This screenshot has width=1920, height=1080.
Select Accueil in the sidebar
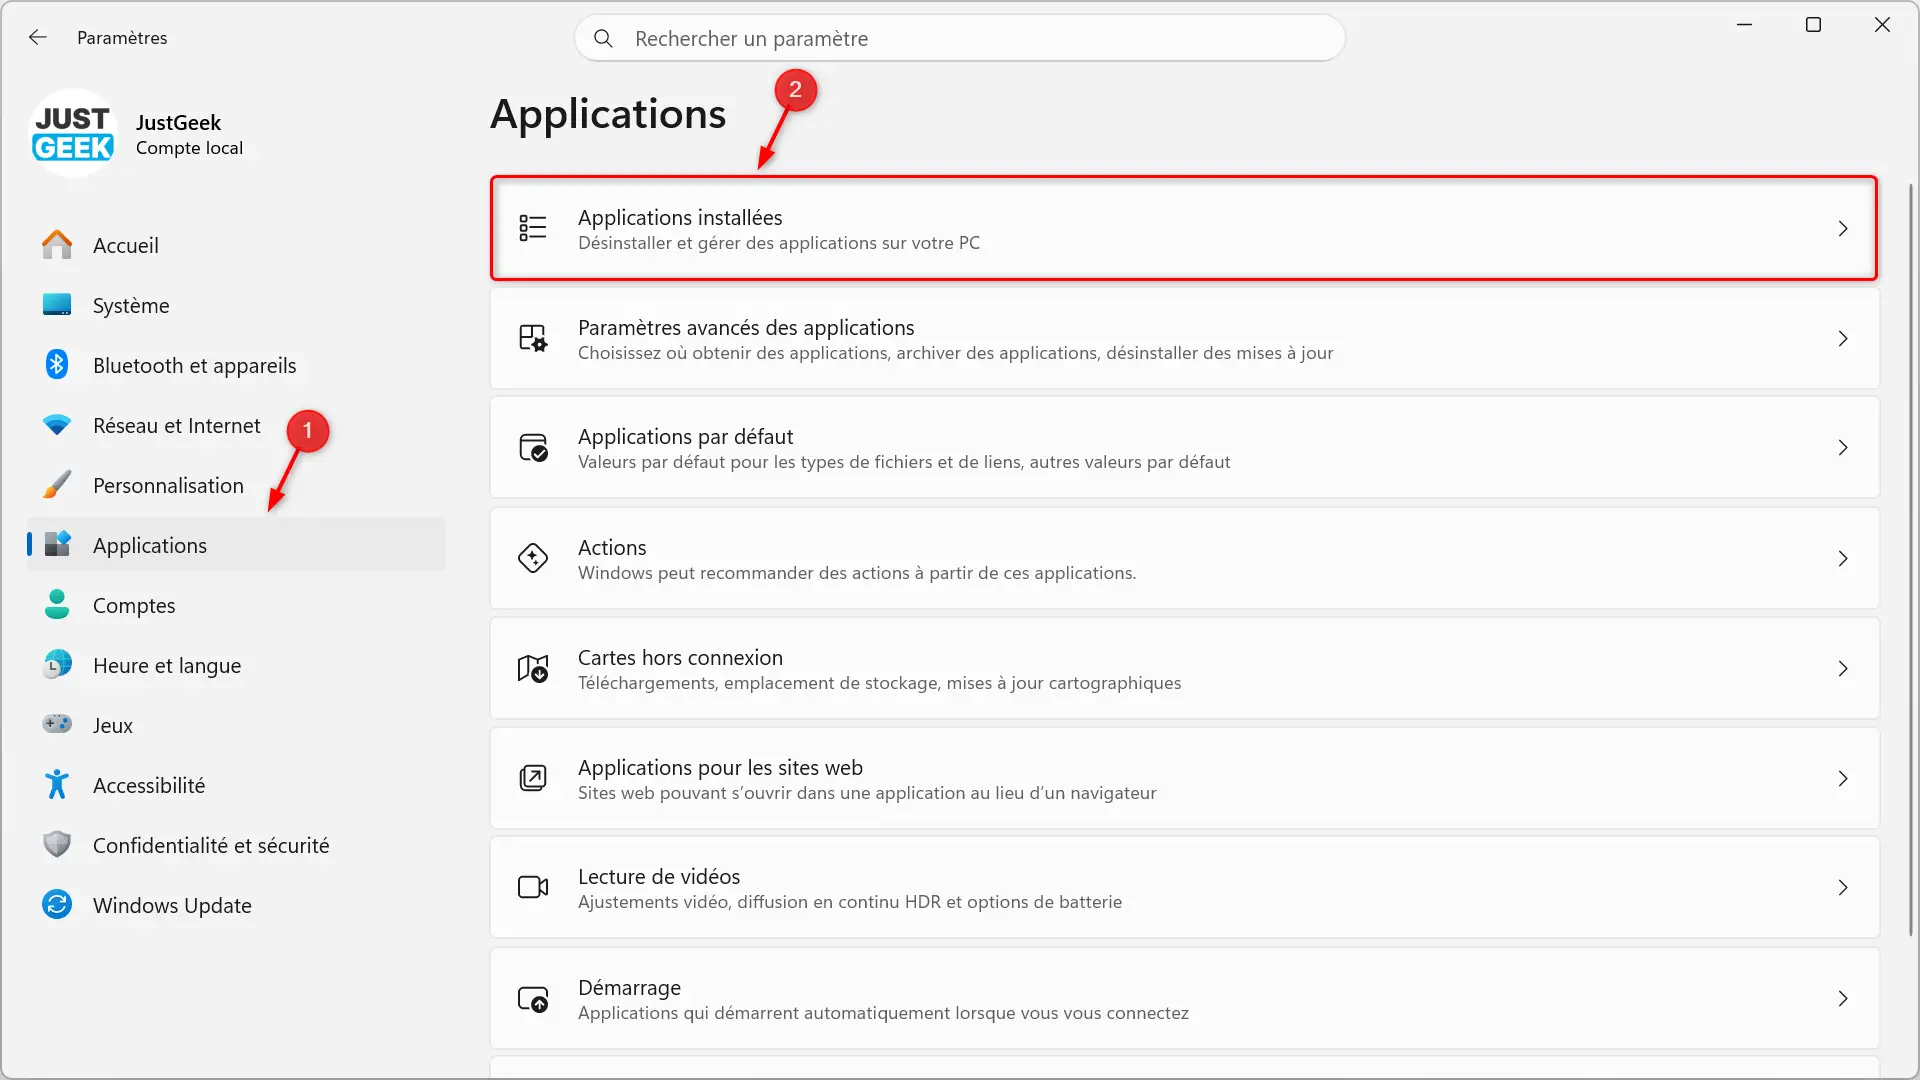click(236, 245)
